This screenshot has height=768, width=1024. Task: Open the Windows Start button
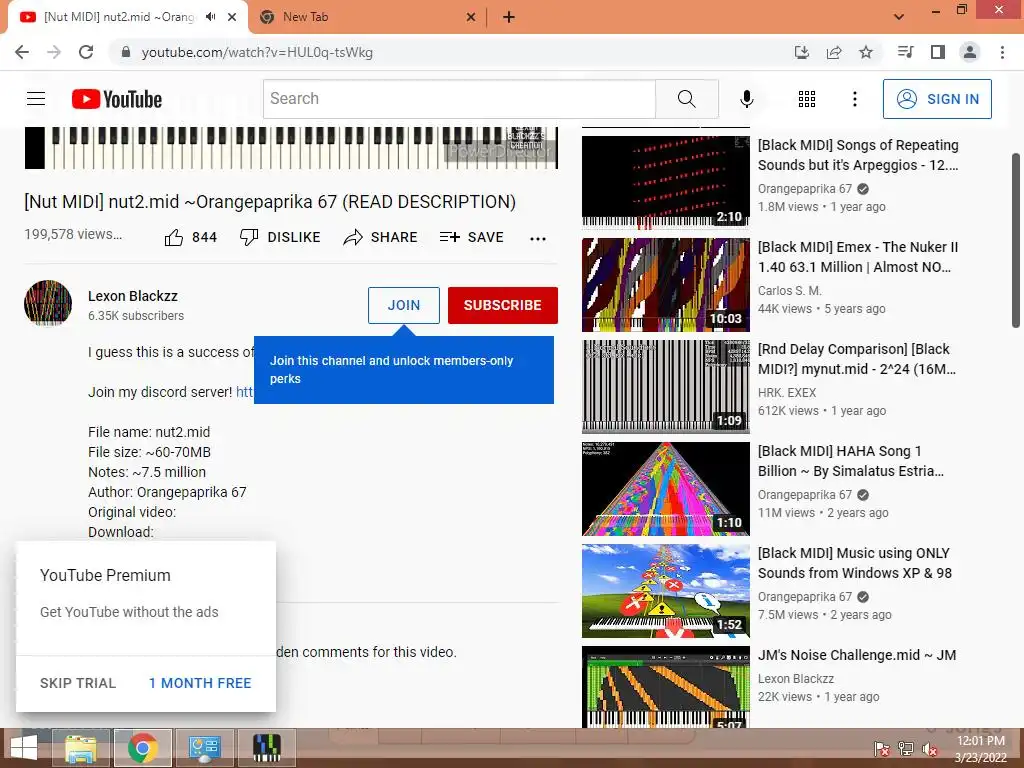click(24, 748)
